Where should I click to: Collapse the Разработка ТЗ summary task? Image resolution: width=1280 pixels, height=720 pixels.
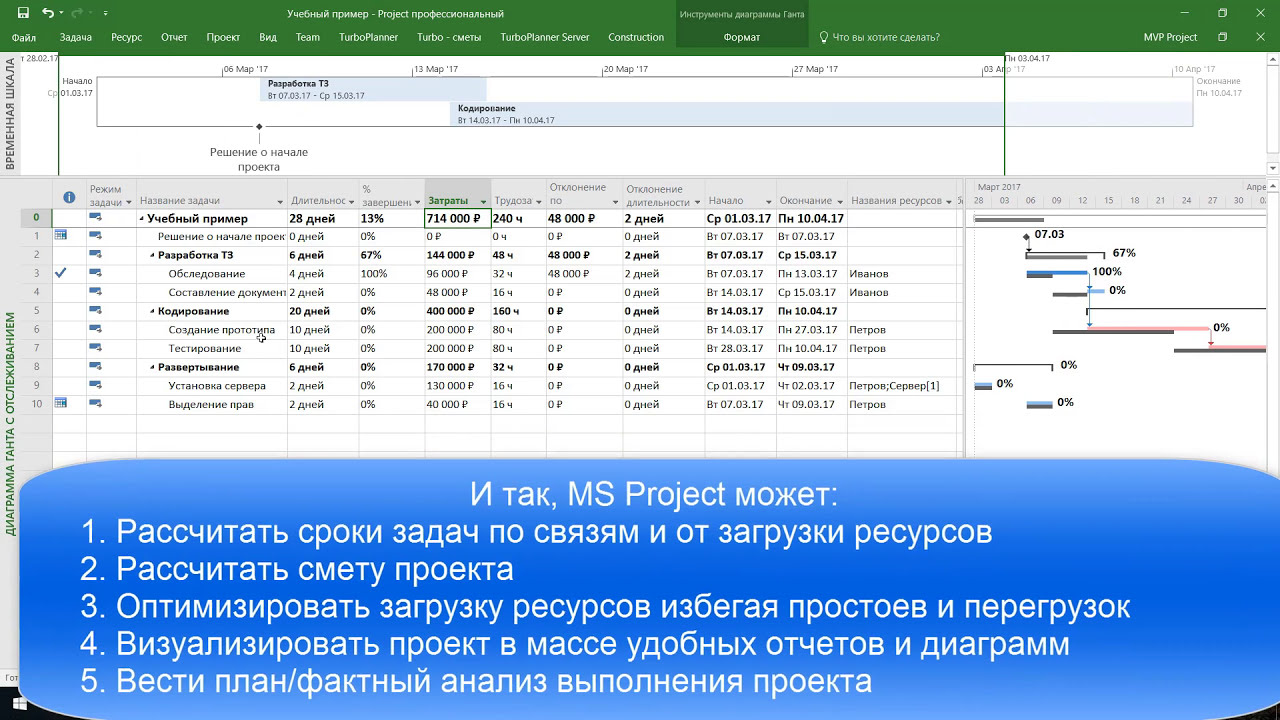tap(152, 256)
